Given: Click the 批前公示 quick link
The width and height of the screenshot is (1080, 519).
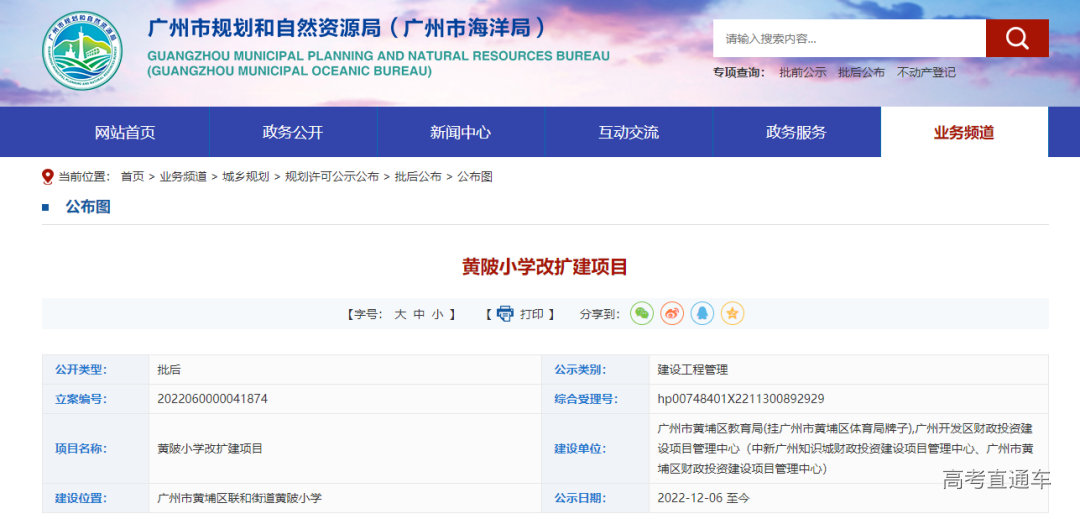Looking at the screenshot, I should (x=803, y=72).
